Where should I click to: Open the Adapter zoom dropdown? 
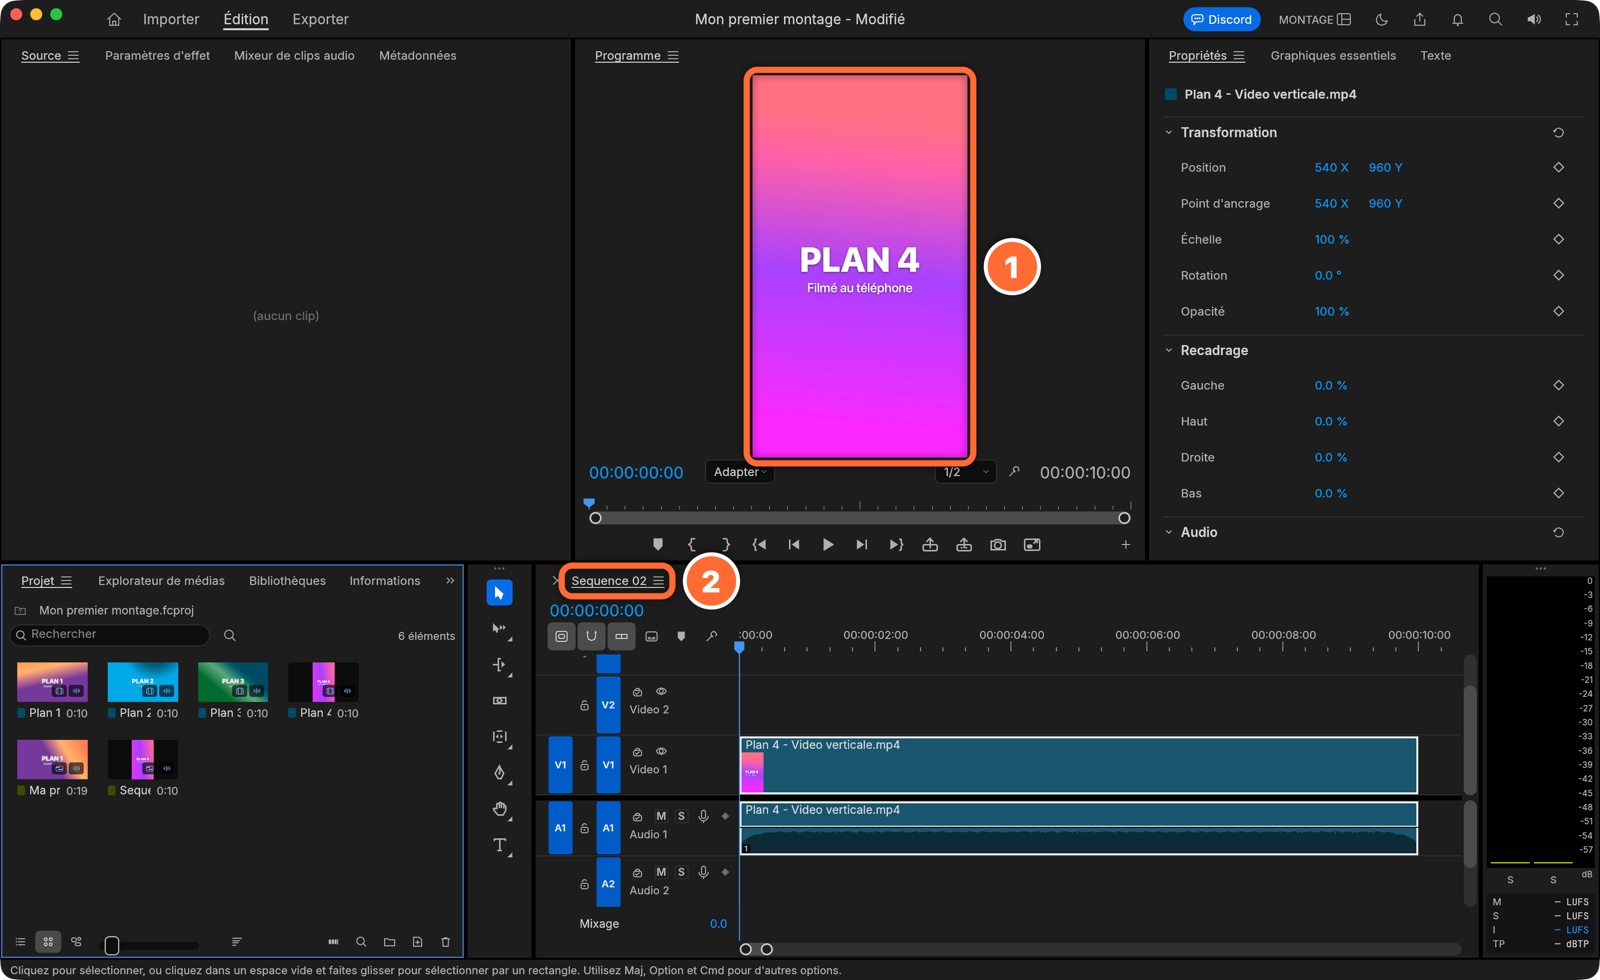(740, 472)
